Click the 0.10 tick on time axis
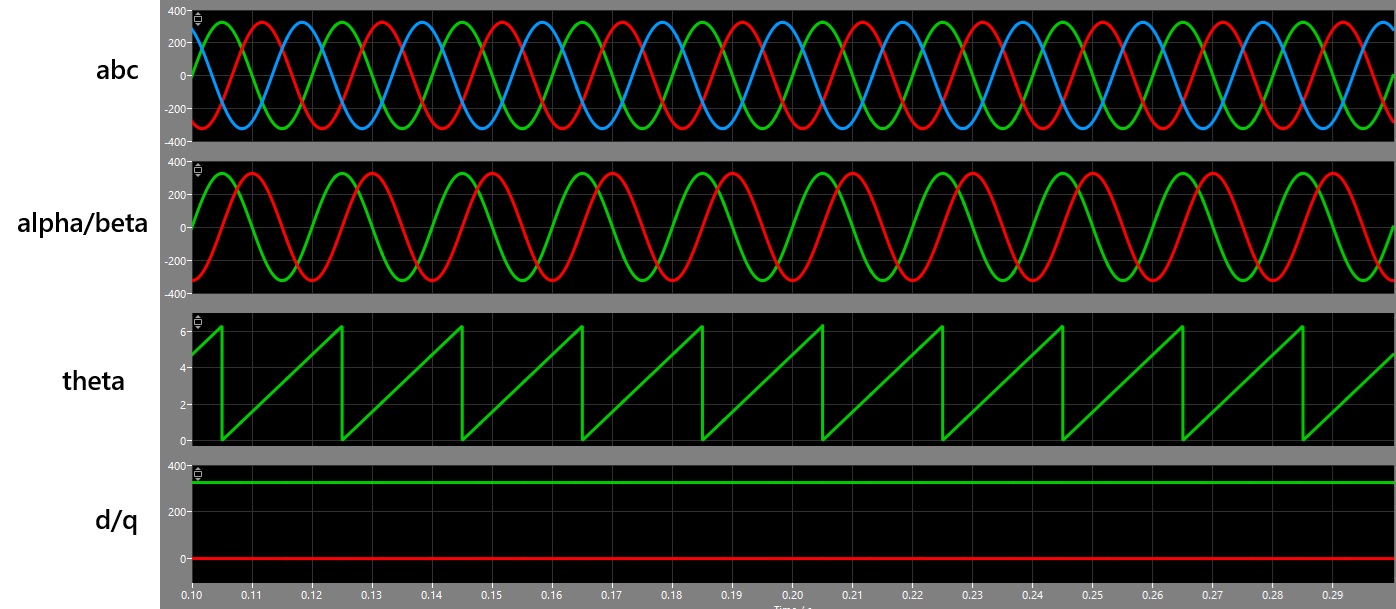Viewport: 1396px width, 609px height. pos(192,594)
